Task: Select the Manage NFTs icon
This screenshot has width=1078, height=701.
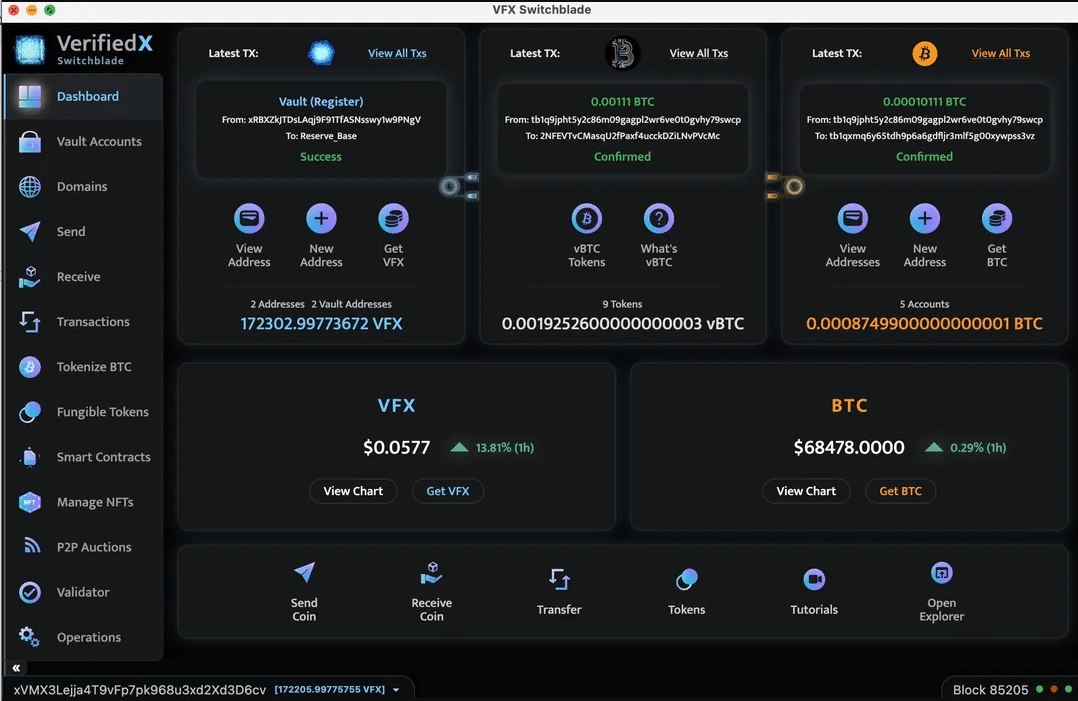Action: pyautogui.click(x=27, y=501)
